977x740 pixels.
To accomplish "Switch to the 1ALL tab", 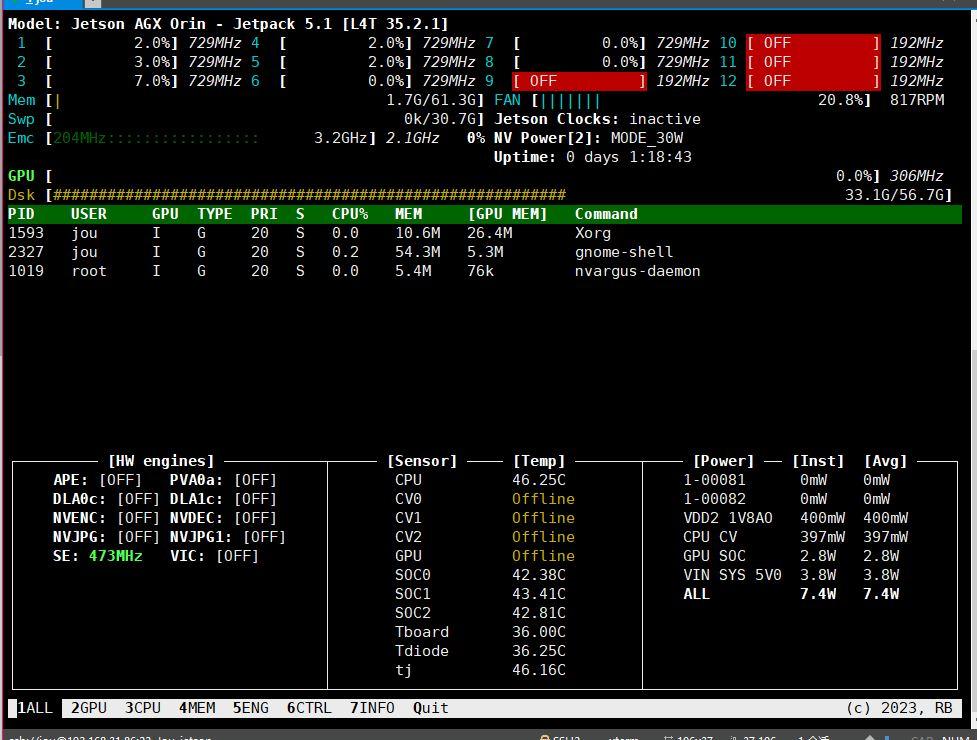I will [35, 708].
